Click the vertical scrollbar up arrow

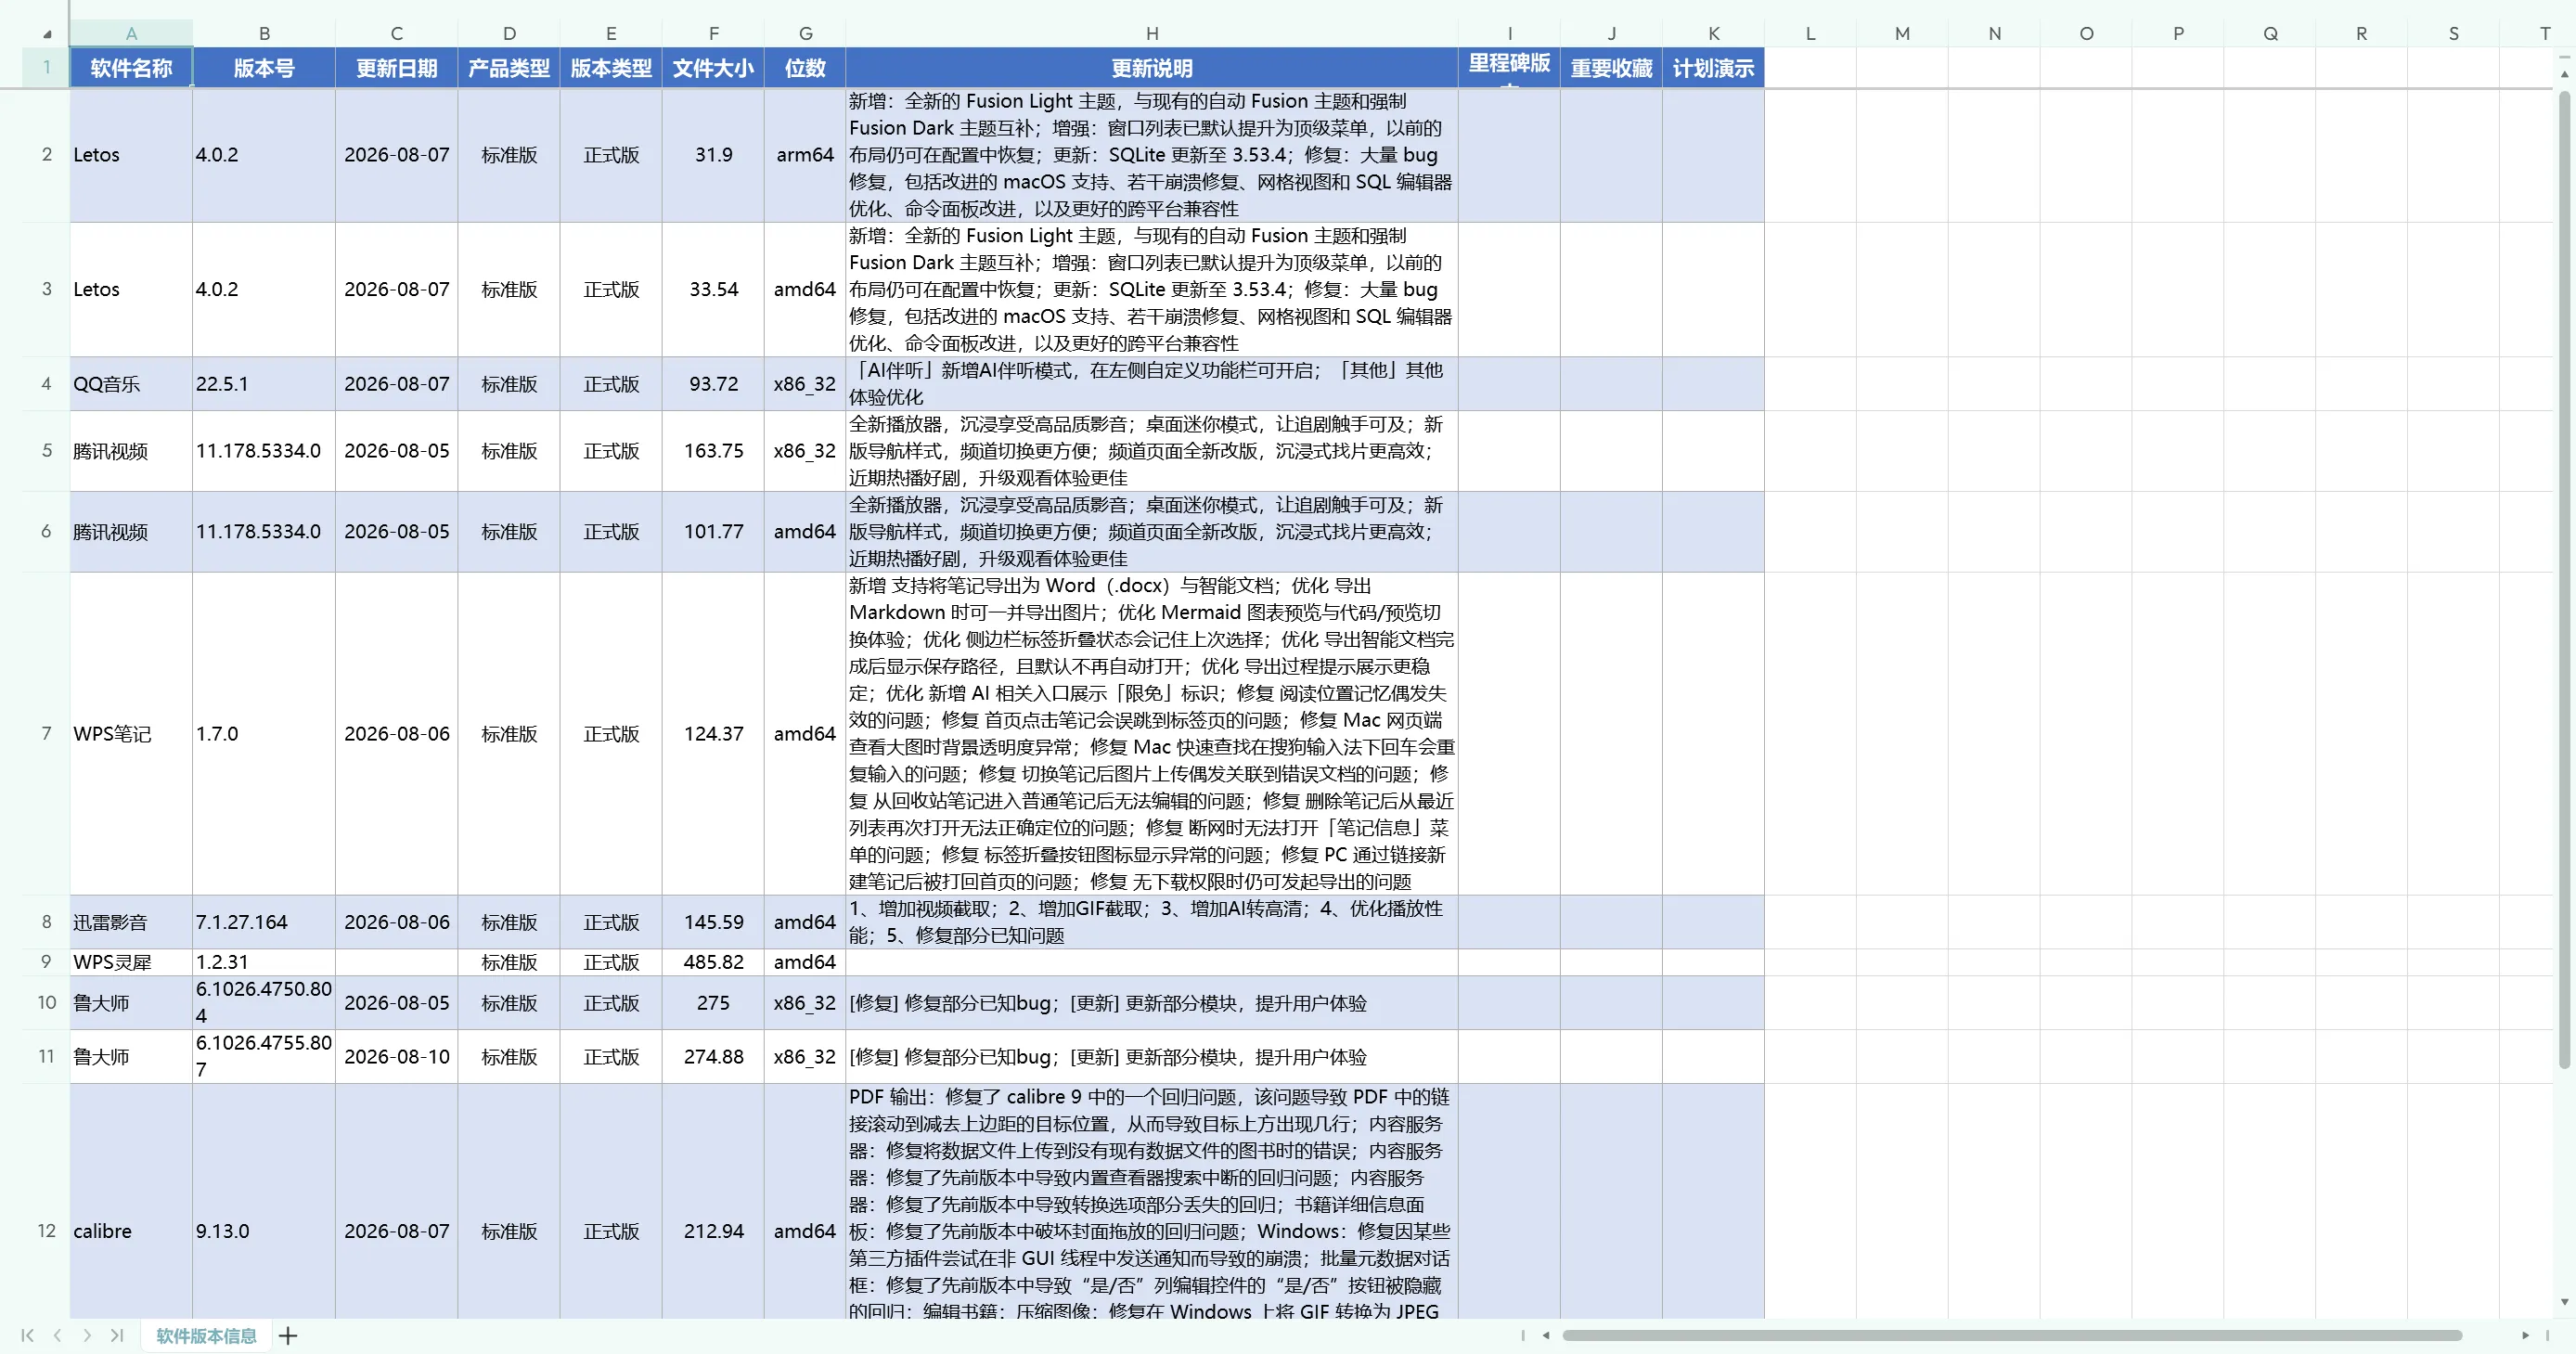tap(2564, 73)
